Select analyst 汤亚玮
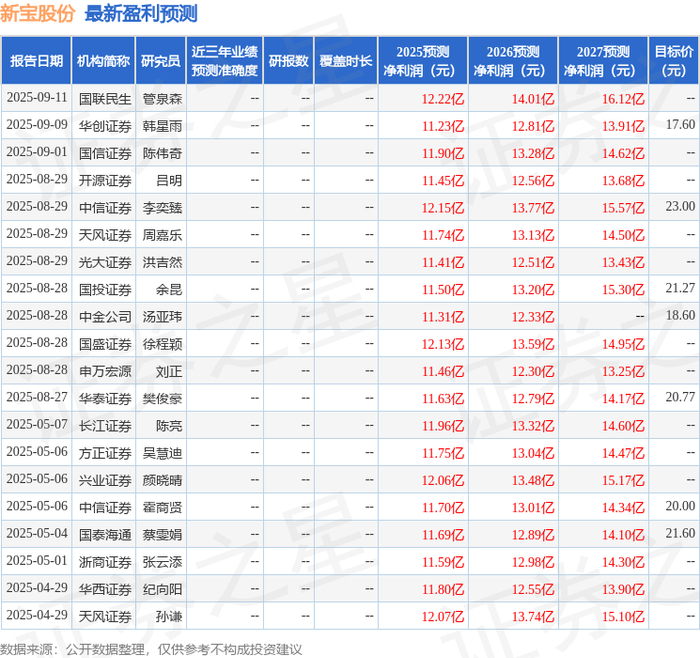The height and width of the screenshot is (658, 700). point(162,317)
